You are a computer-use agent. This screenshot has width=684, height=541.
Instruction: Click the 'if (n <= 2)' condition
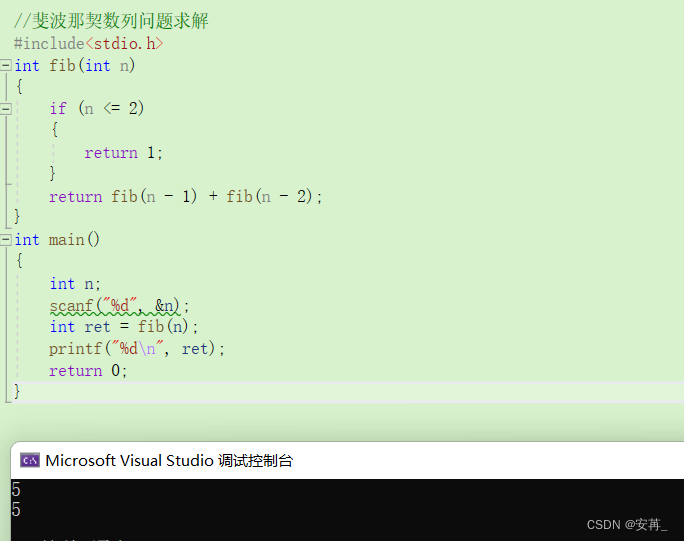click(96, 108)
